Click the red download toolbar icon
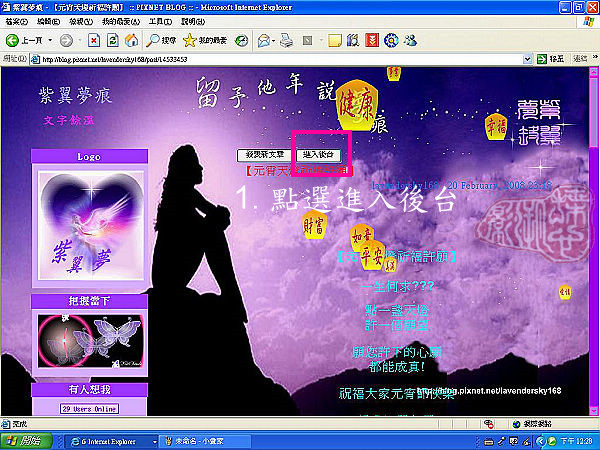This screenshot has height=450, width=600. (x=372, y=40)
